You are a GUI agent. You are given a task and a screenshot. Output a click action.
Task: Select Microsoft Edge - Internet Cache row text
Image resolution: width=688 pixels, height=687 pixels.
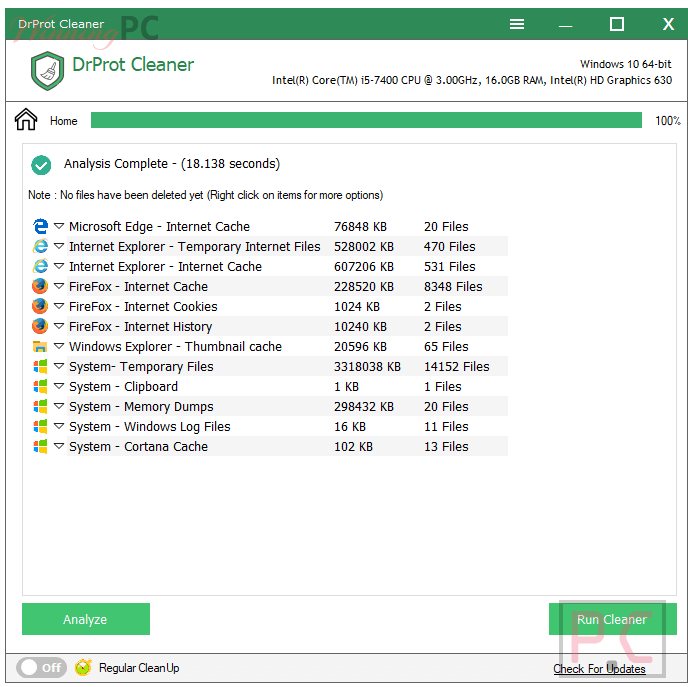159,226
